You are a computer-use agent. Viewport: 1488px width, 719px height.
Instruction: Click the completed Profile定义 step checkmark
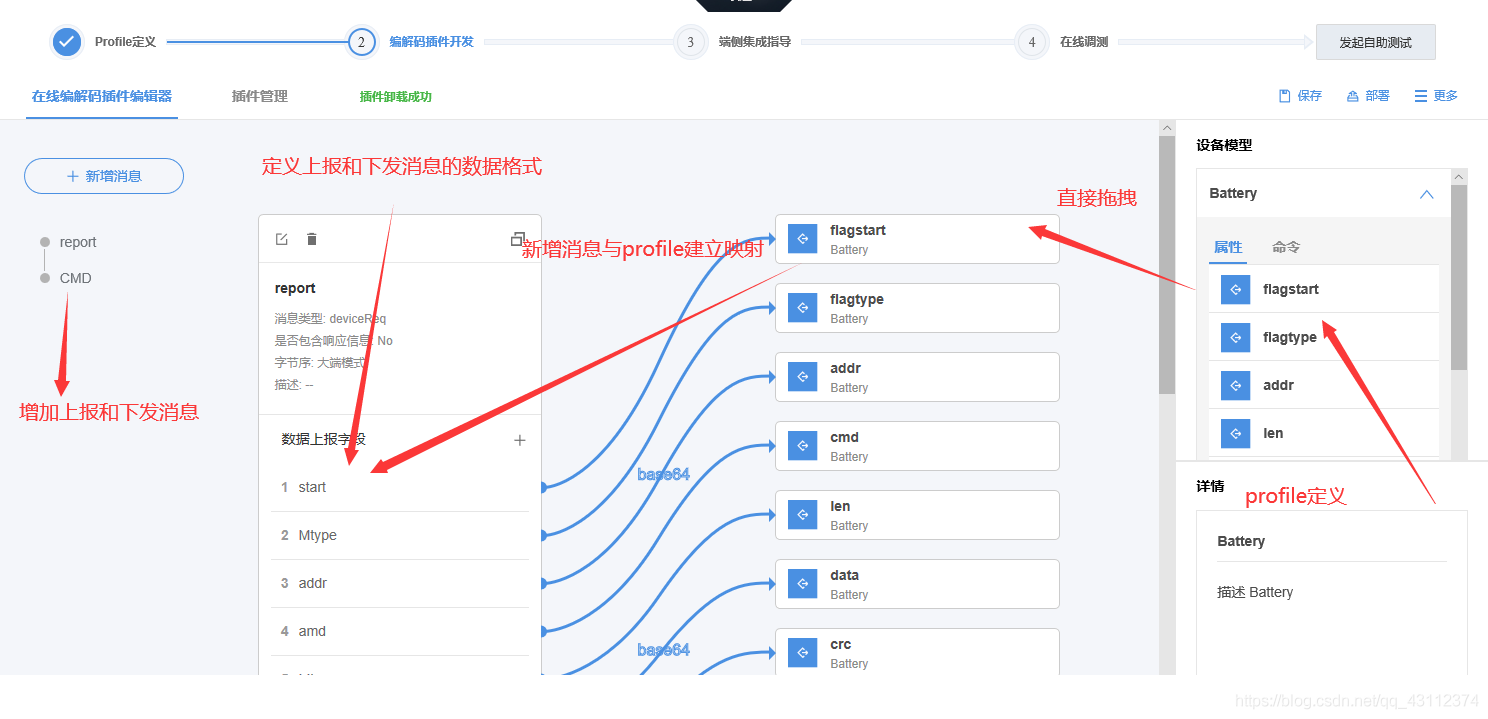(66, 42)
